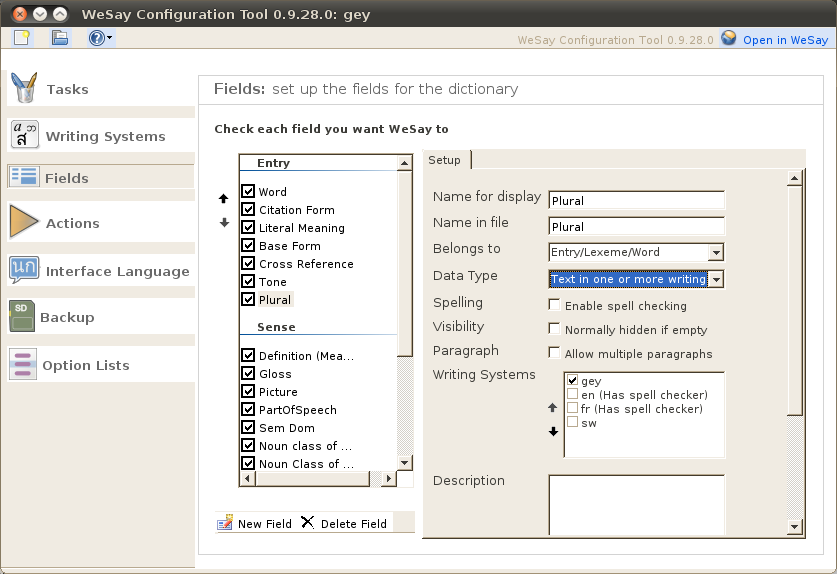The width and height of the screenshot is (837, 574).
Task: Click the New Field button label
Action: [265, 524]
